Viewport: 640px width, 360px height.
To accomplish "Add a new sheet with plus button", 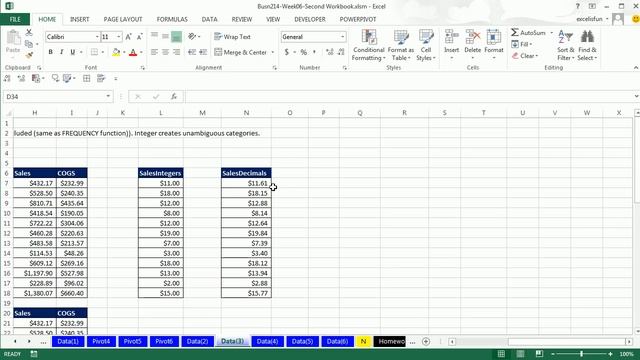I will [x=426, y=341].
